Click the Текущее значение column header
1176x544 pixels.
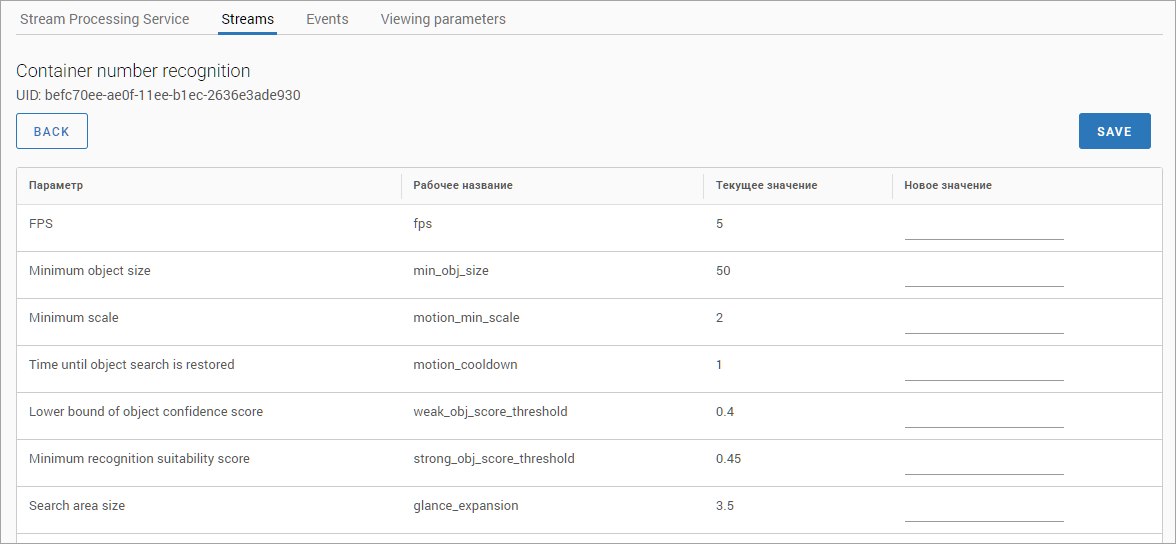pyautogui.click(x=766, y=186)
